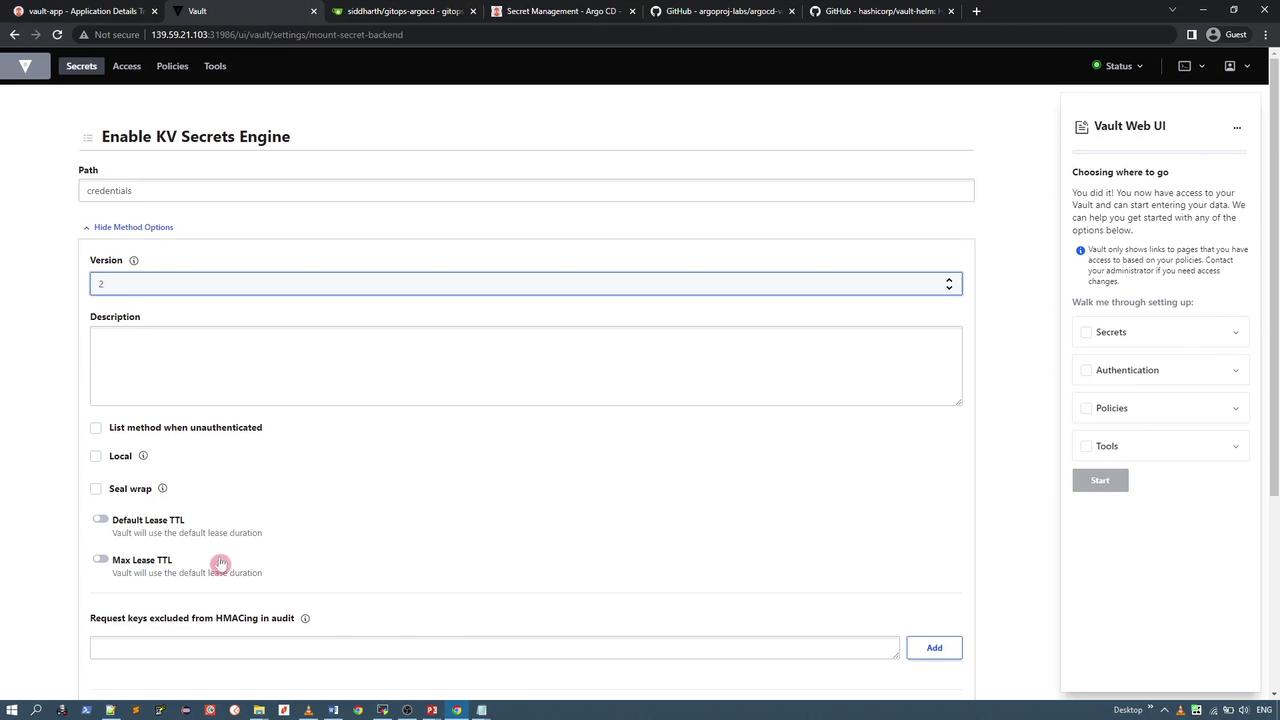Open the Tools navigation tab
1280x720 pixels.
pos(215,66)
